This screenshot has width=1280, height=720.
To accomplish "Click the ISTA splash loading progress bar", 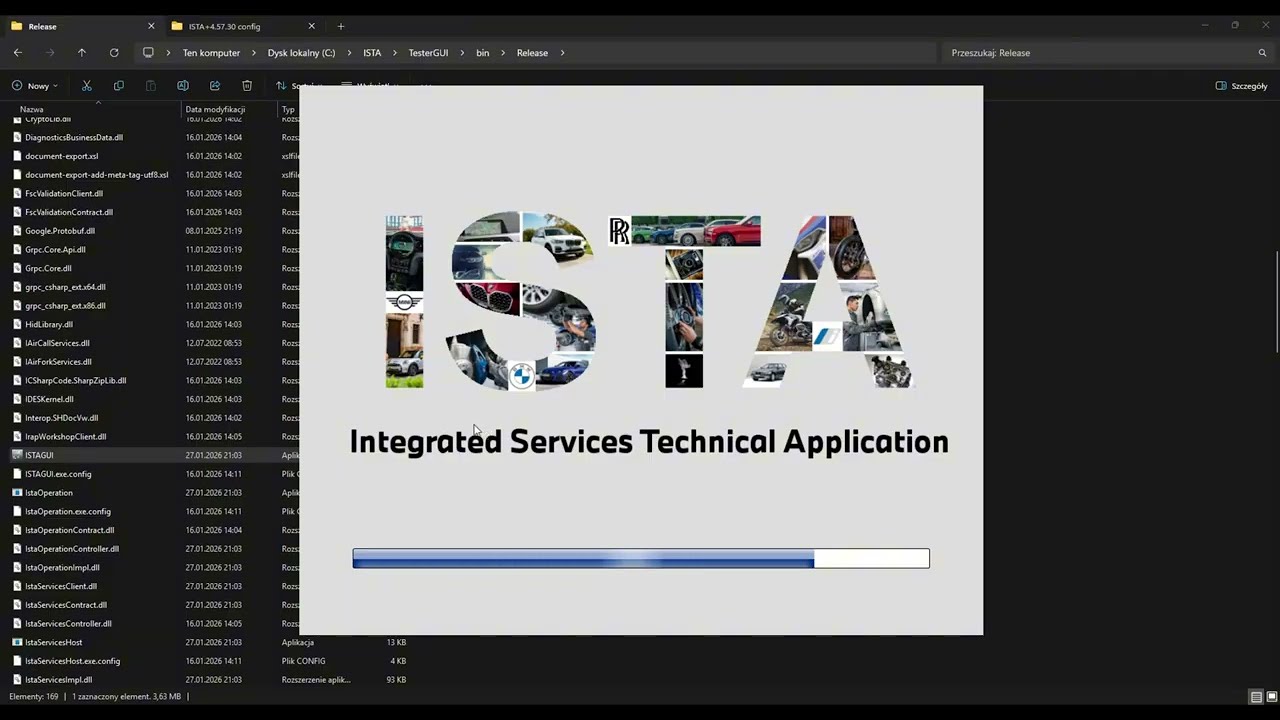I will coord(641,558).
